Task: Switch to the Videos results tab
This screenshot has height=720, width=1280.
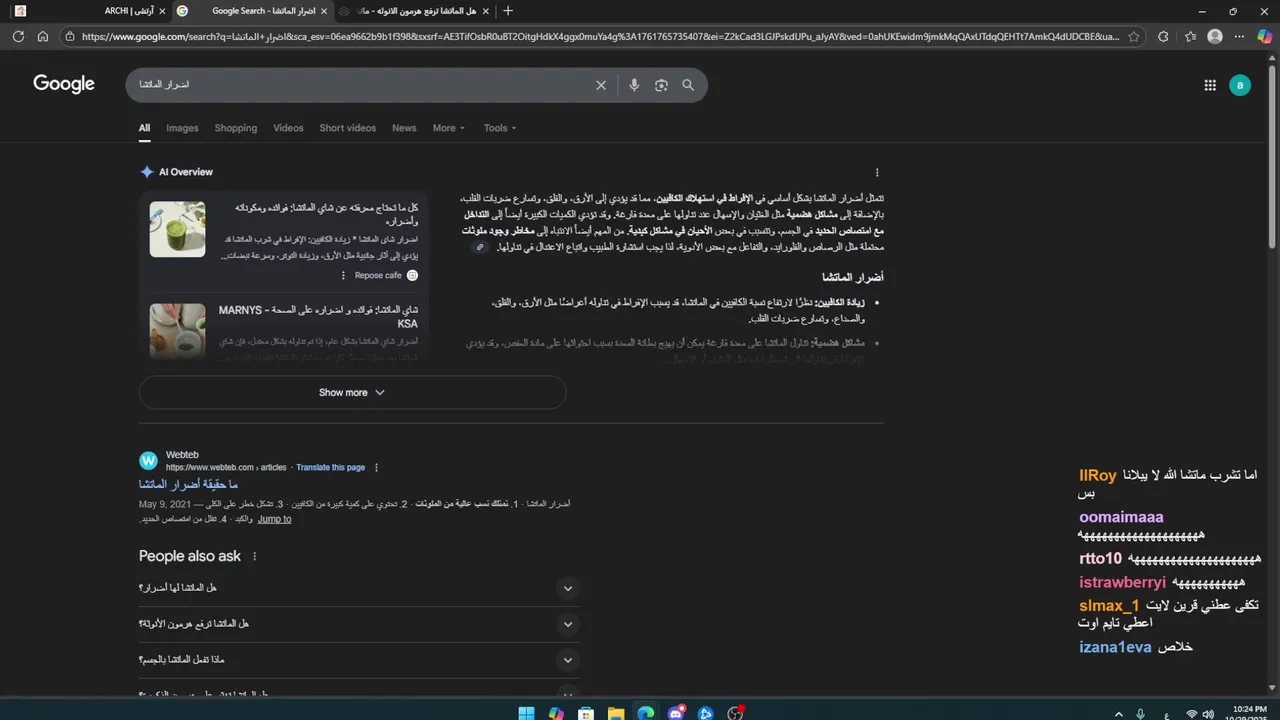Action: pos(288,128)
